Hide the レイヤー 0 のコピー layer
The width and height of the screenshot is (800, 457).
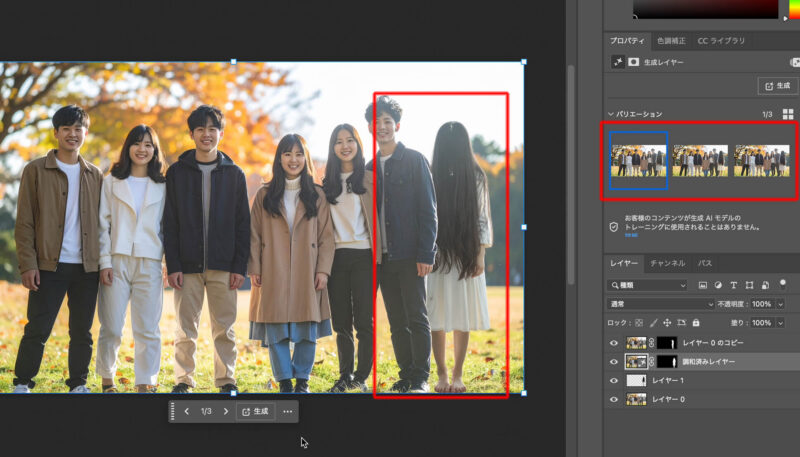click(x=614, y=343)
